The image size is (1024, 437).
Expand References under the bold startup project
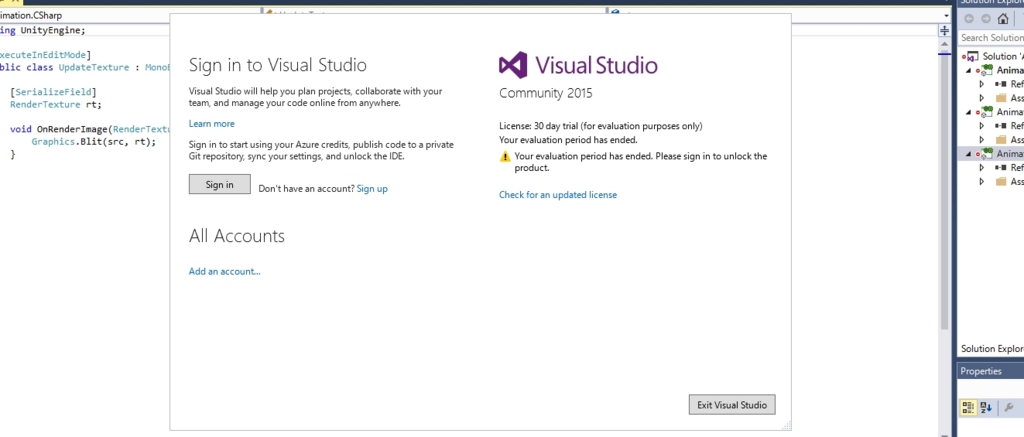982,84
